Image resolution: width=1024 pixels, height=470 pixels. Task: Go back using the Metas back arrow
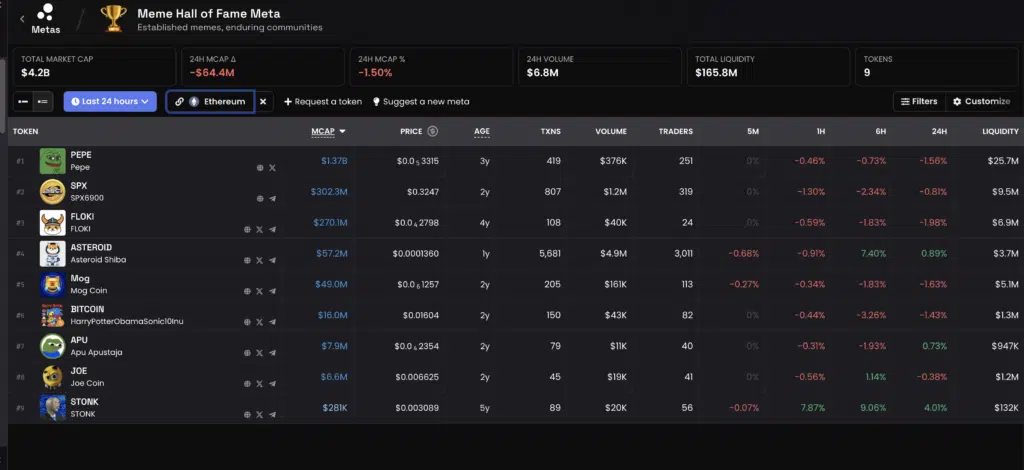(x=22, y=19)
